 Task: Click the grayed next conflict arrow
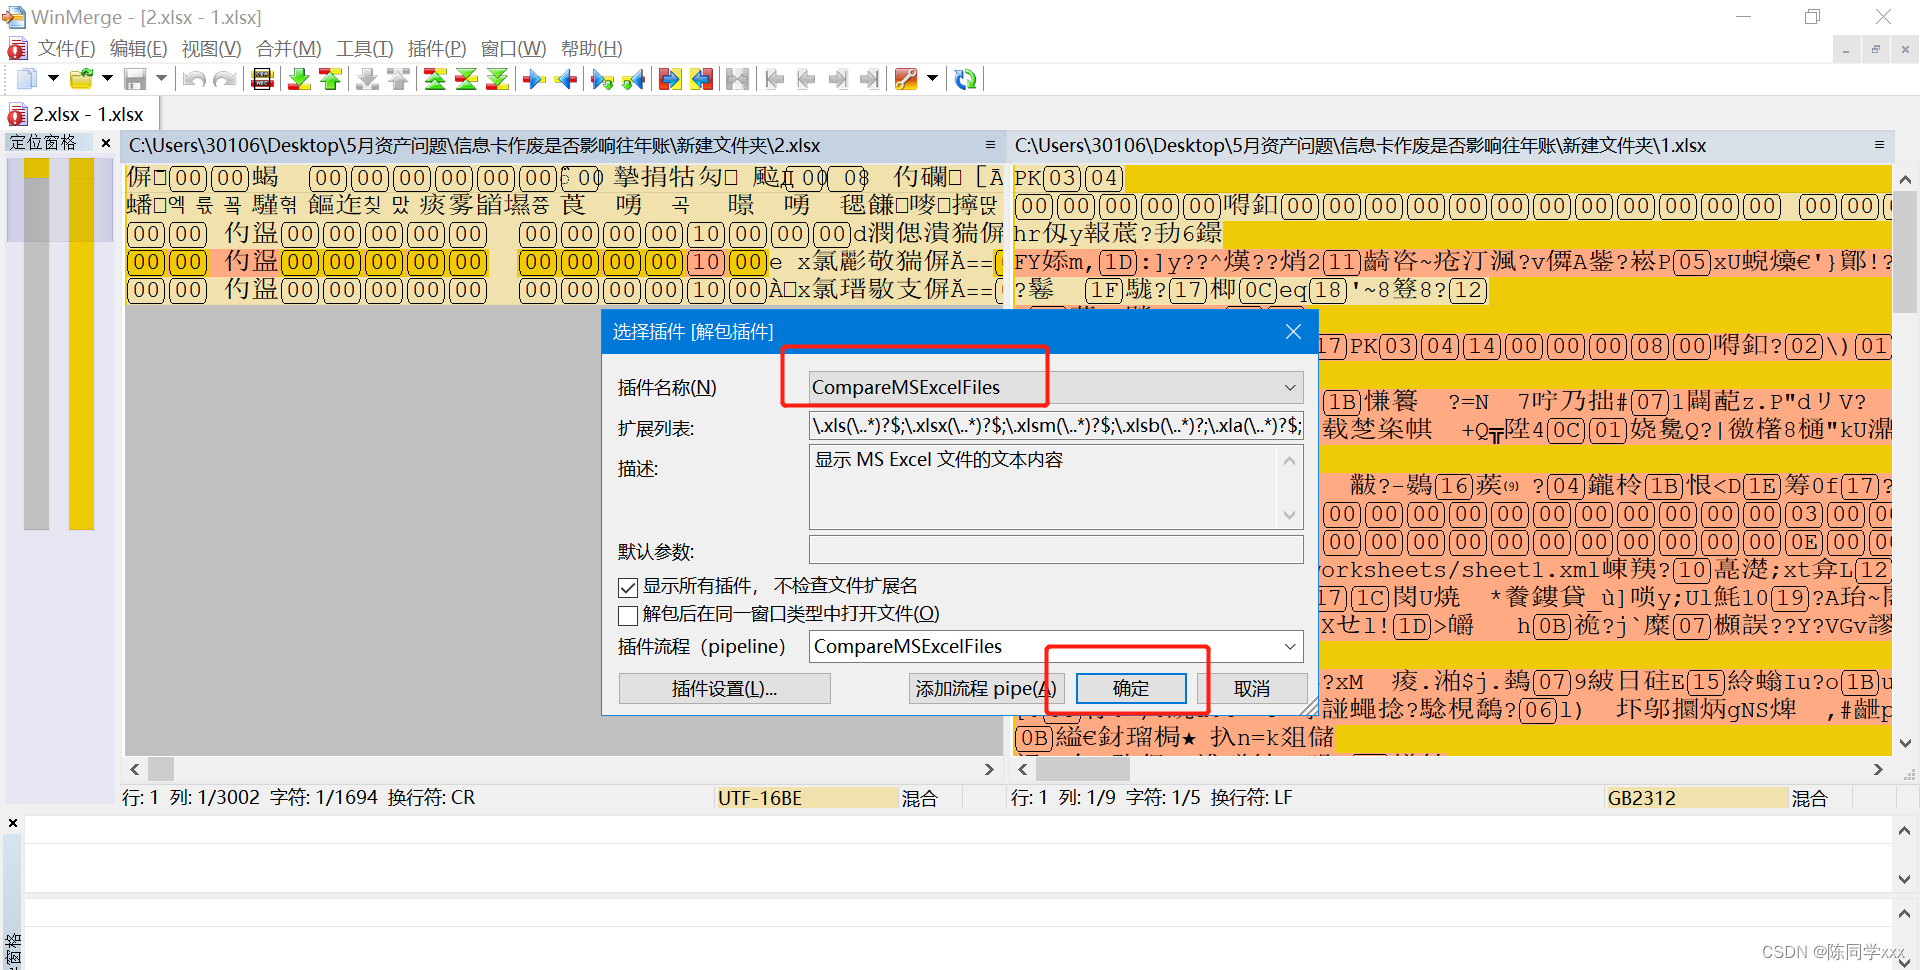[367, 79]
